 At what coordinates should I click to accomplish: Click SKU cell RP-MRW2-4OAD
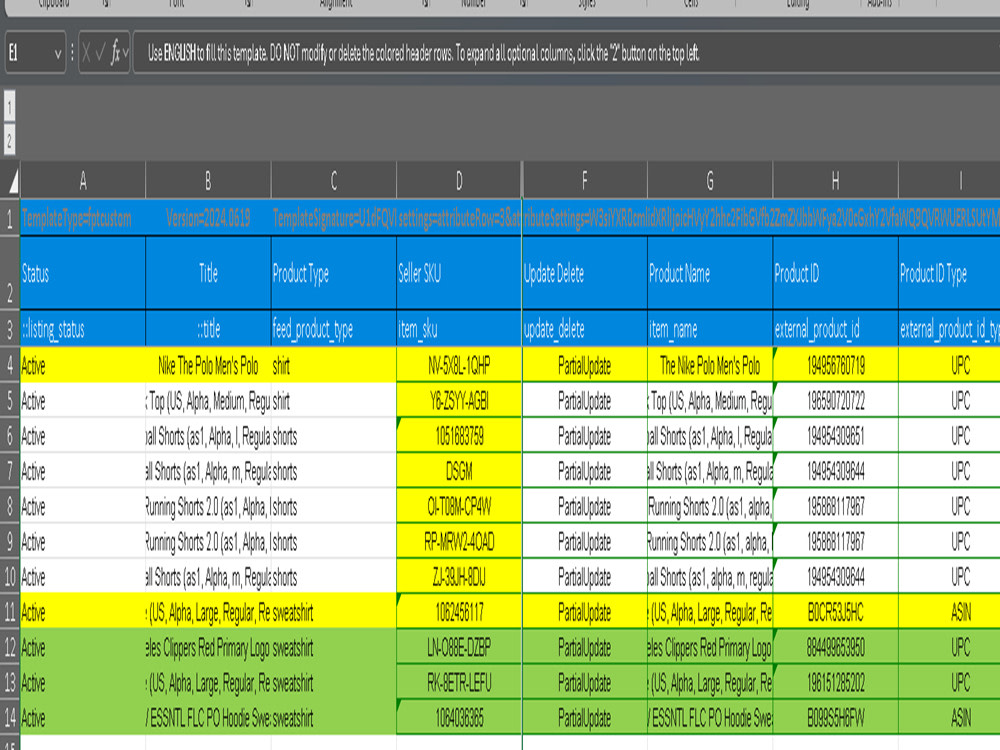[x=459, y=541]
